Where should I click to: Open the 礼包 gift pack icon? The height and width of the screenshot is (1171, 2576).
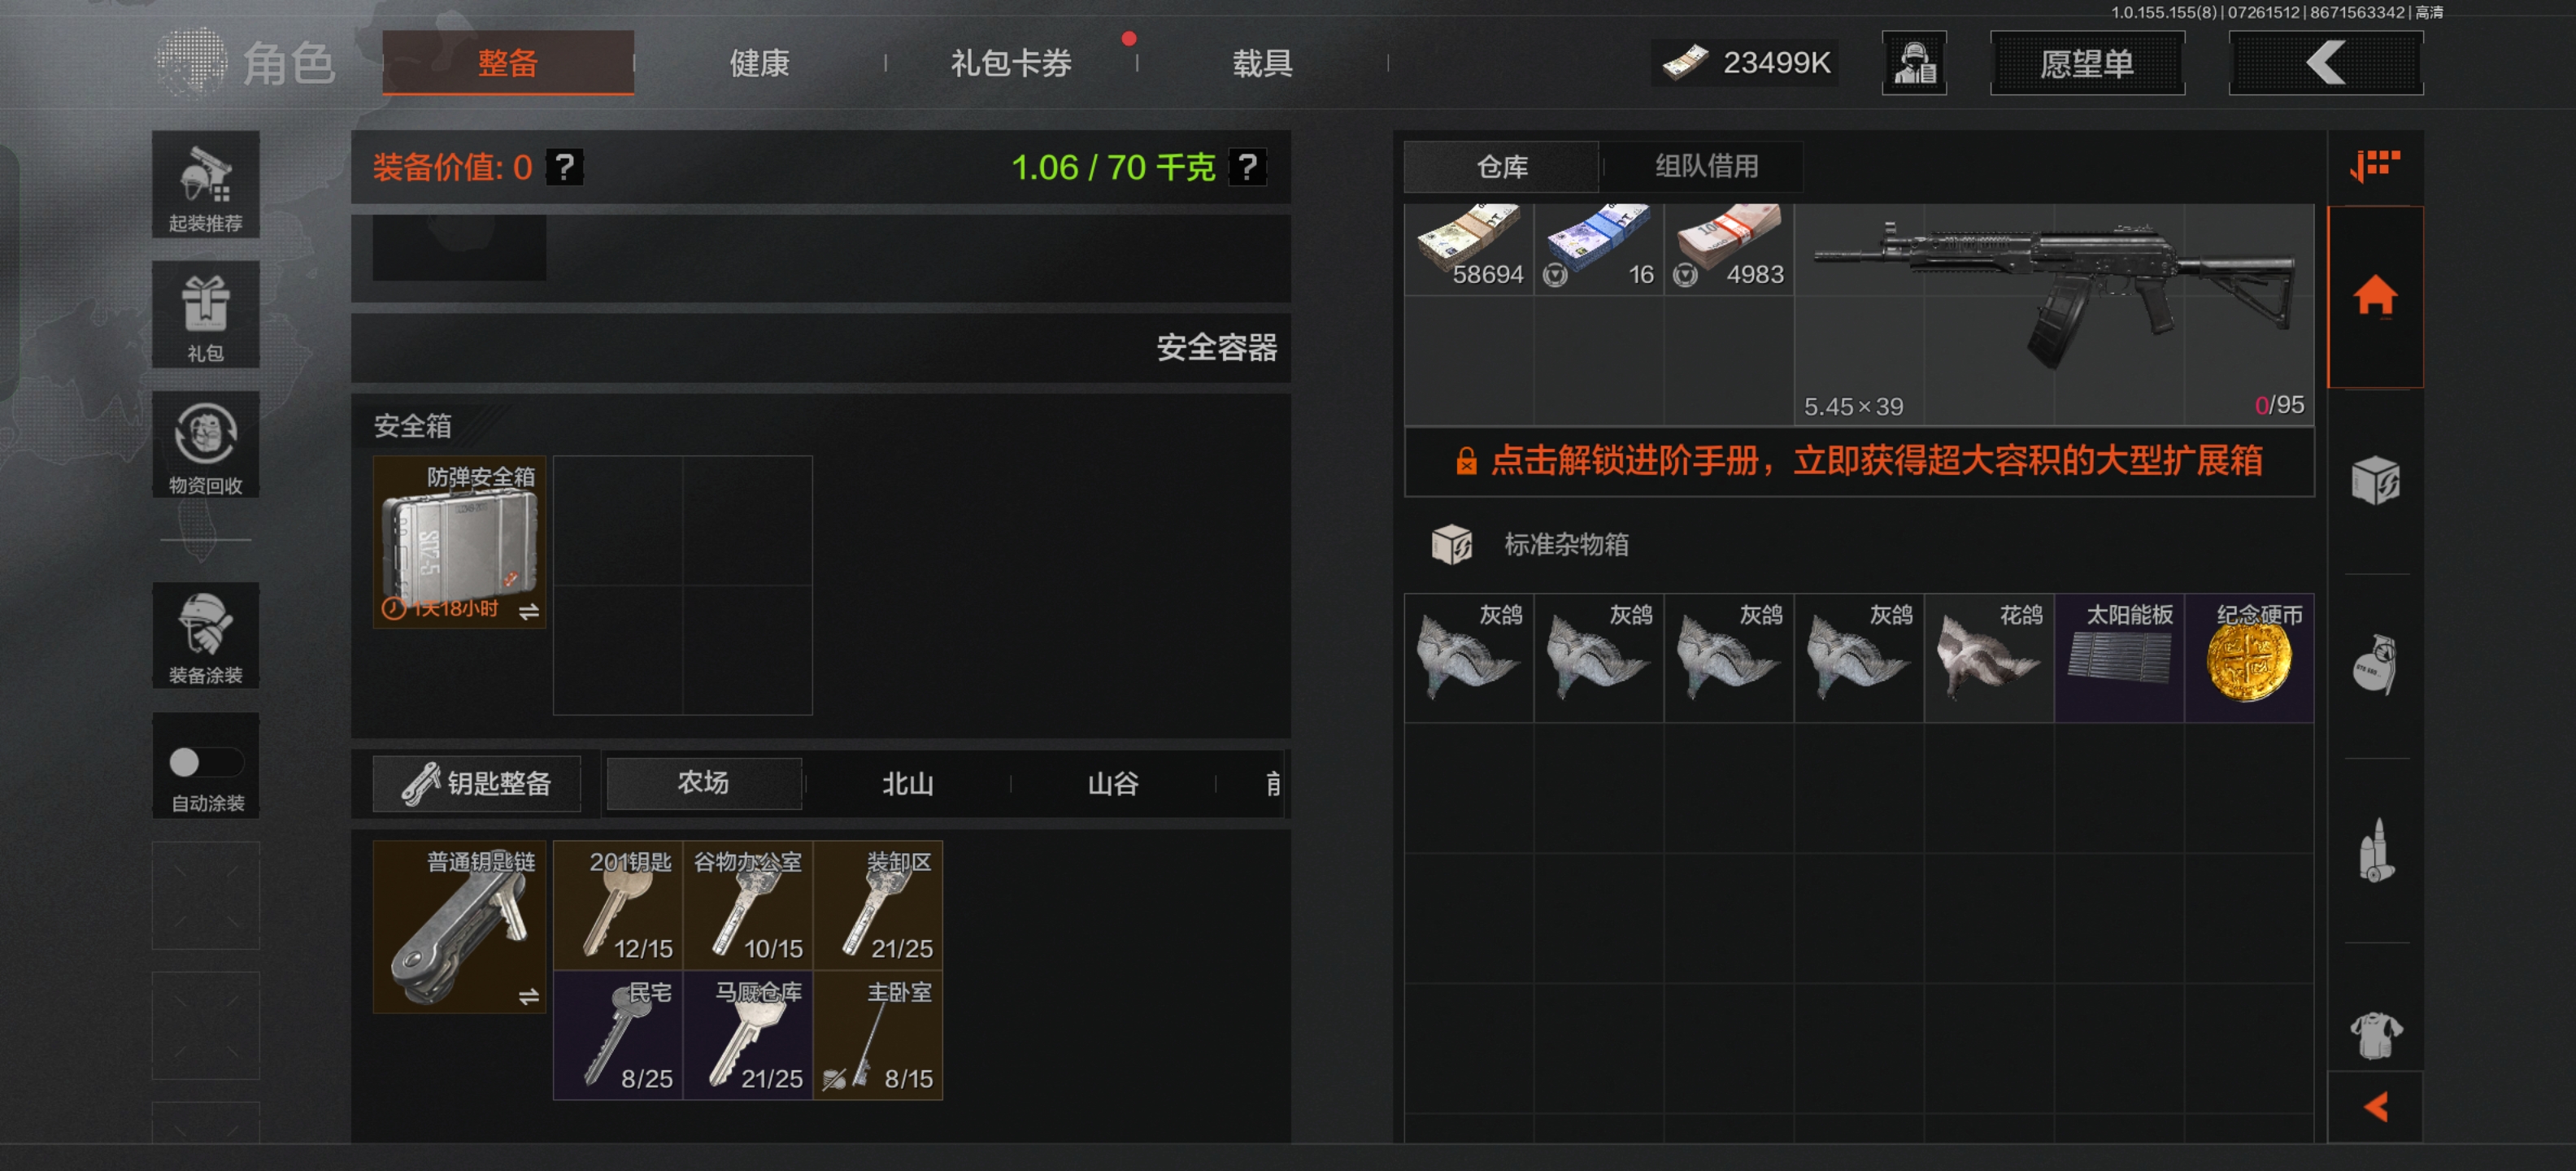click(x=205, y=314)
